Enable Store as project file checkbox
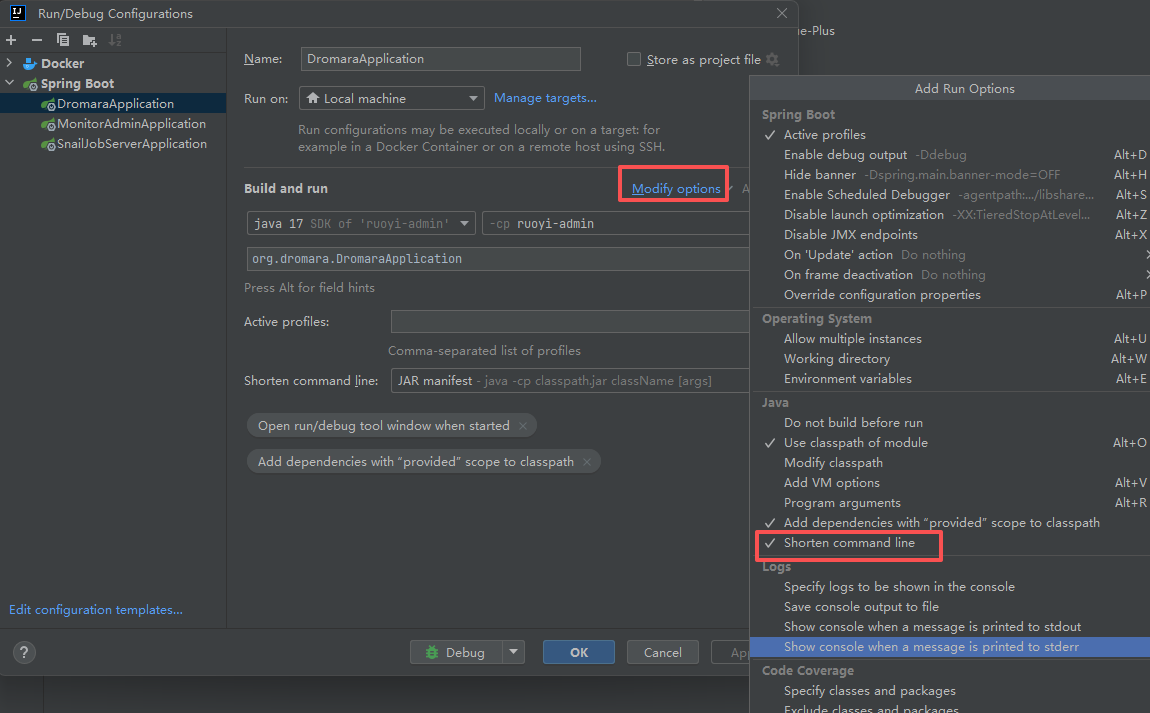 pyautogui.click(x=634, y=60)
